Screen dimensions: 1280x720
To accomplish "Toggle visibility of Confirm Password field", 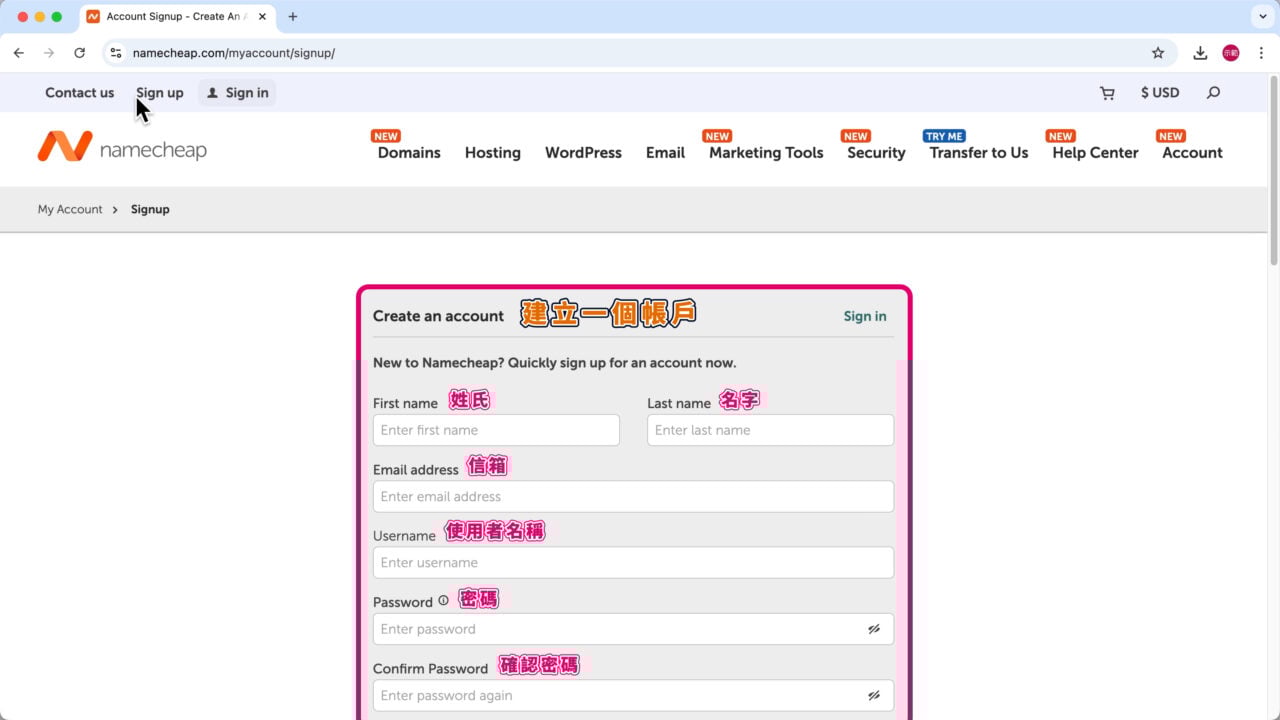I will [x=873, y=695].
